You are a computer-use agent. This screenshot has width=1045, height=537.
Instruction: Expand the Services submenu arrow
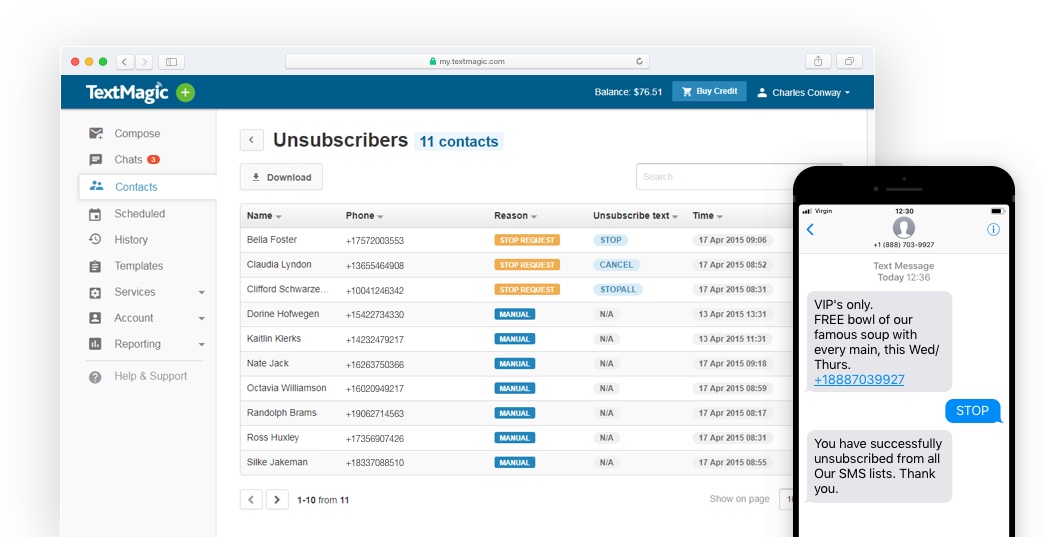click(x=201, y=292)
